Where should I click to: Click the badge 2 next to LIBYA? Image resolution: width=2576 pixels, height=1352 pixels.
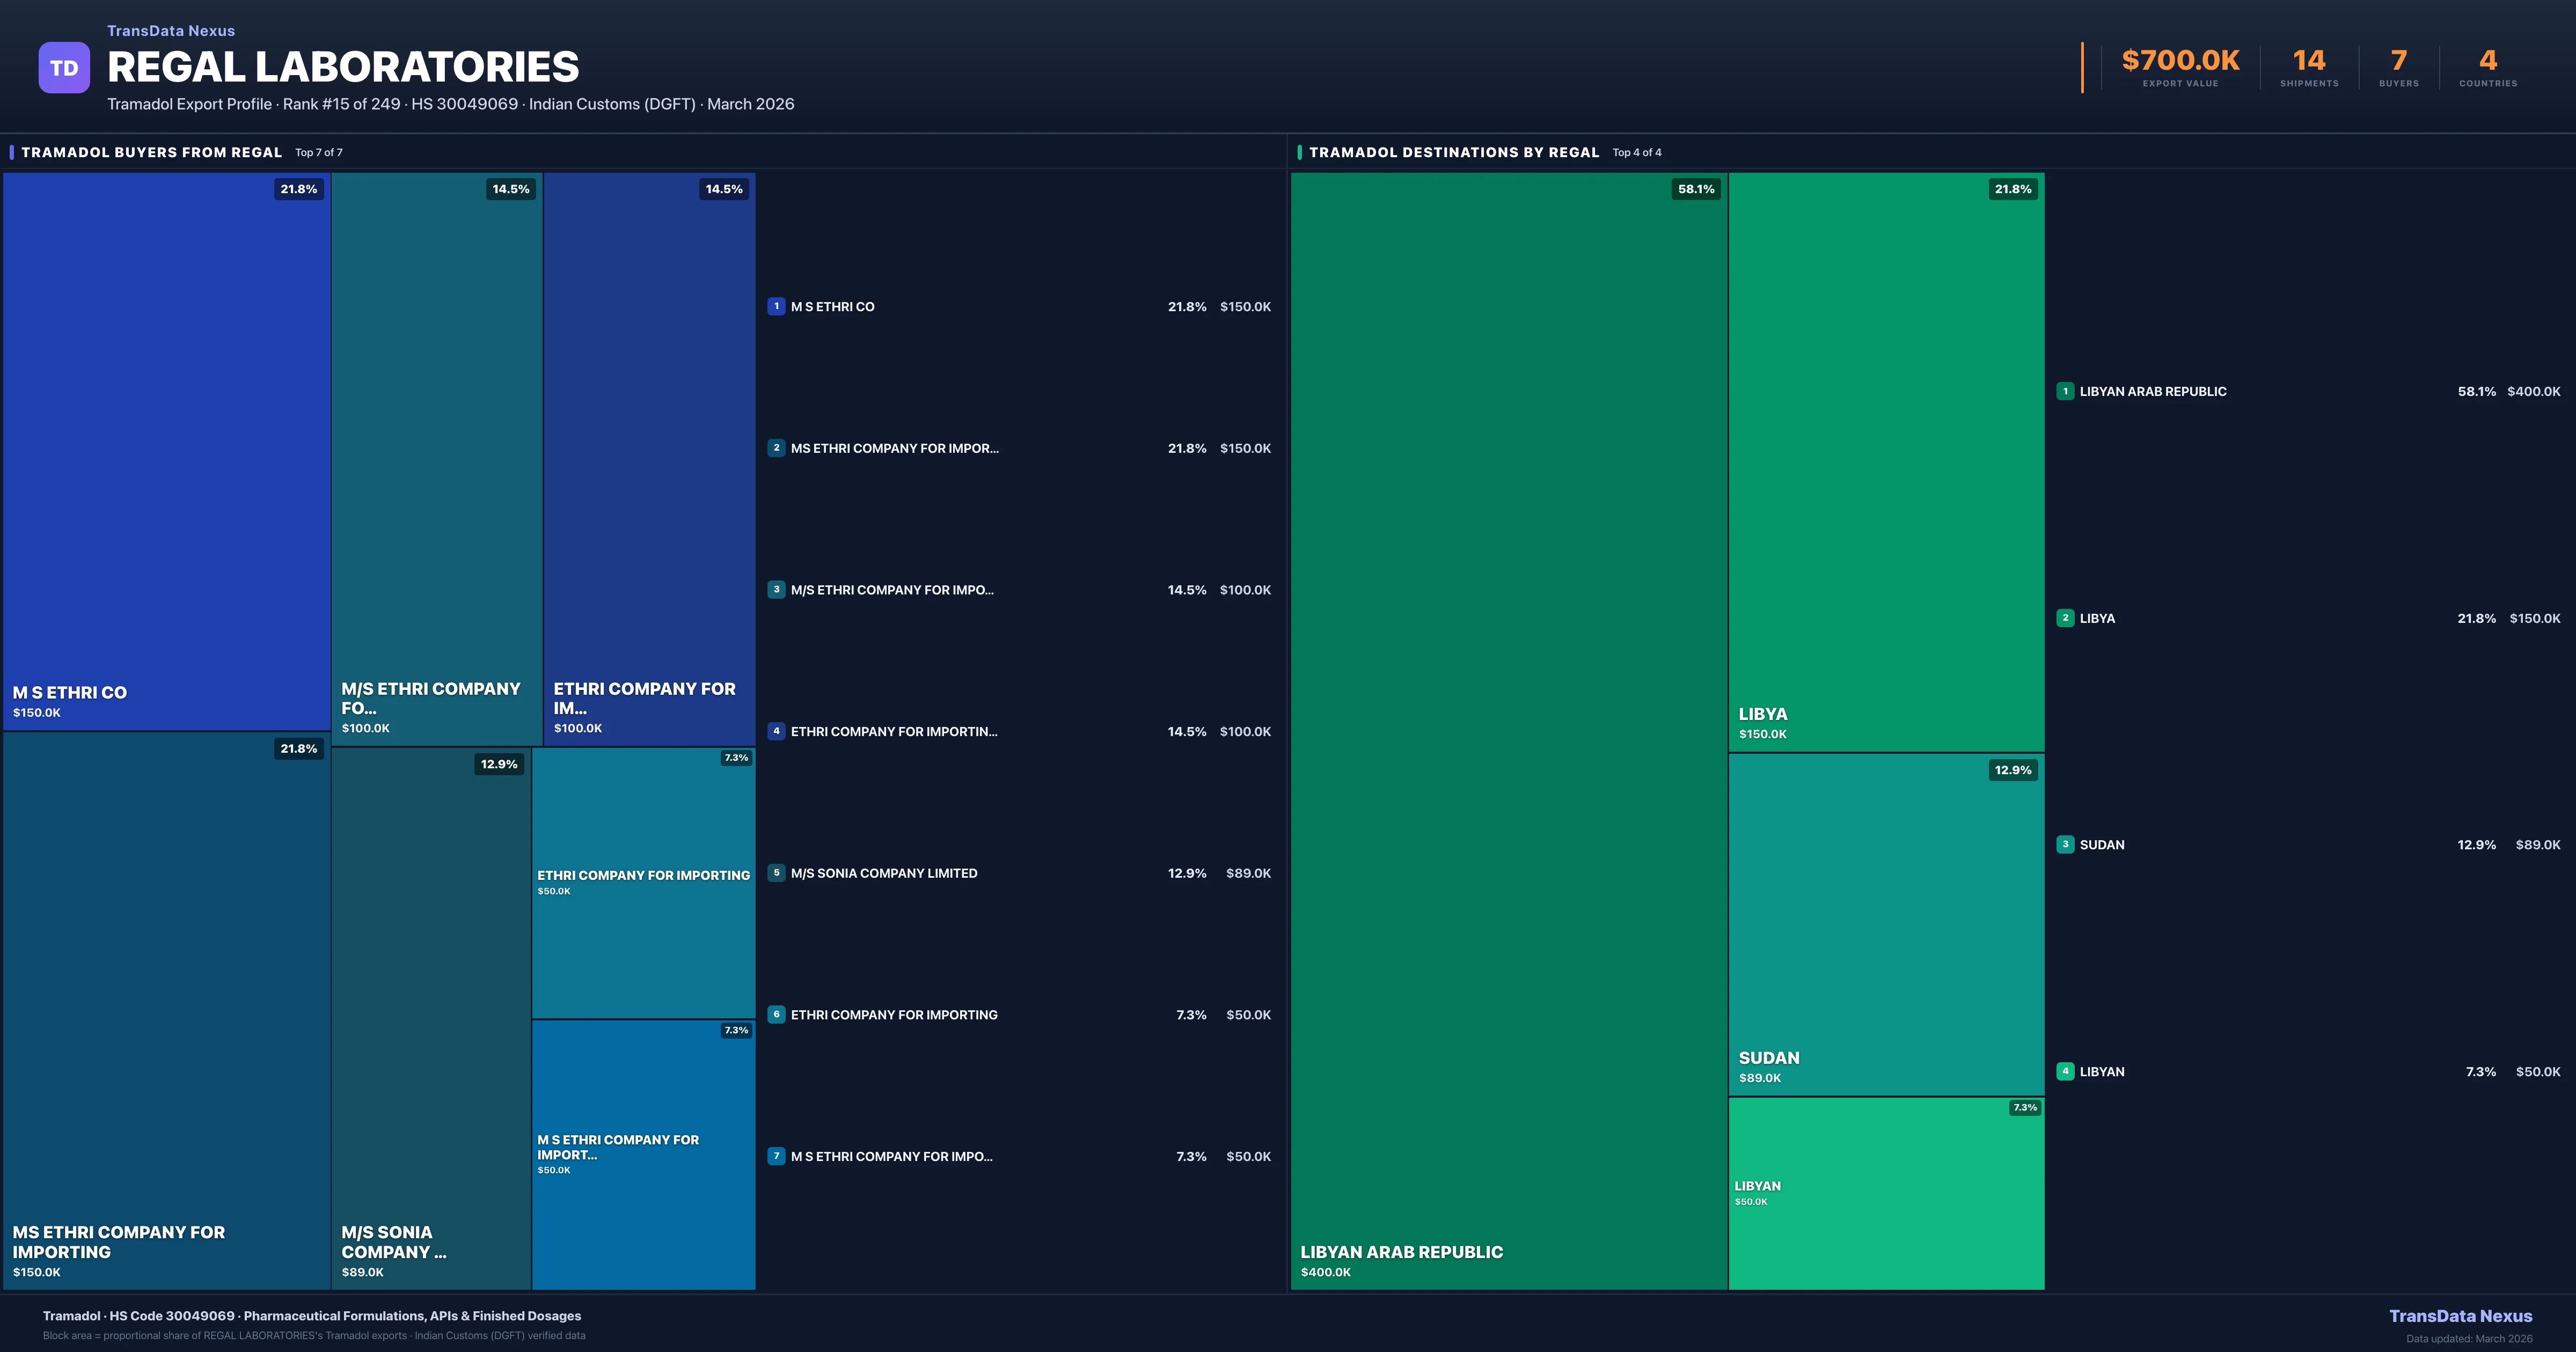point(2065,617)
